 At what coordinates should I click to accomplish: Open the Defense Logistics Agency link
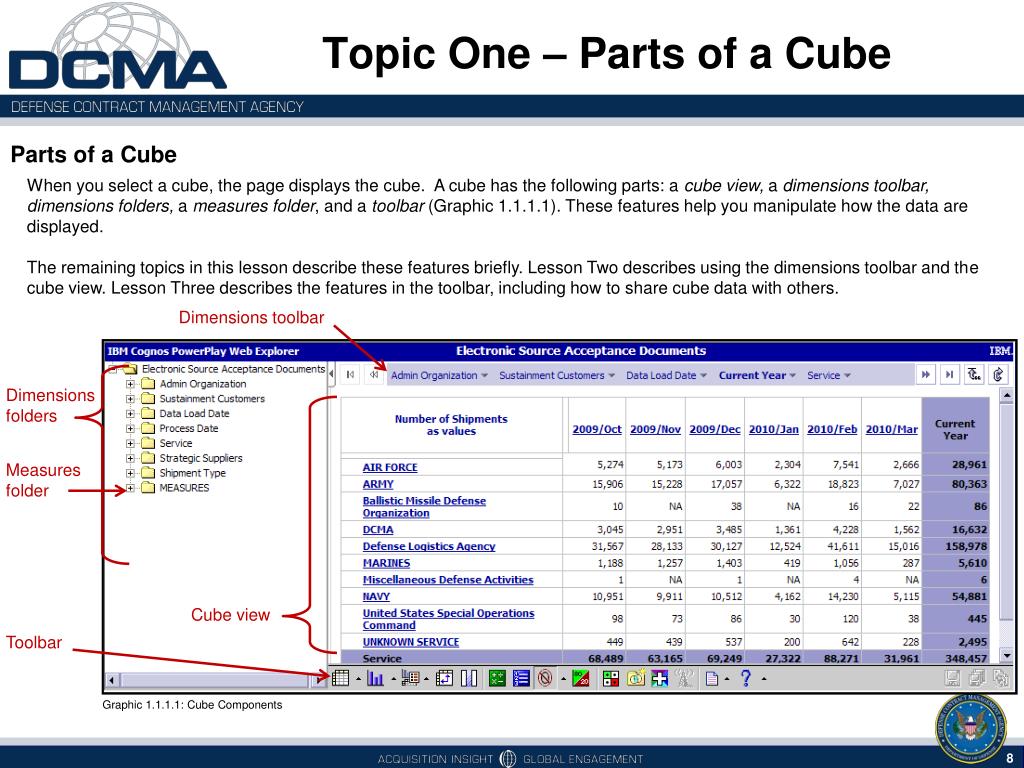coord(429,547)
